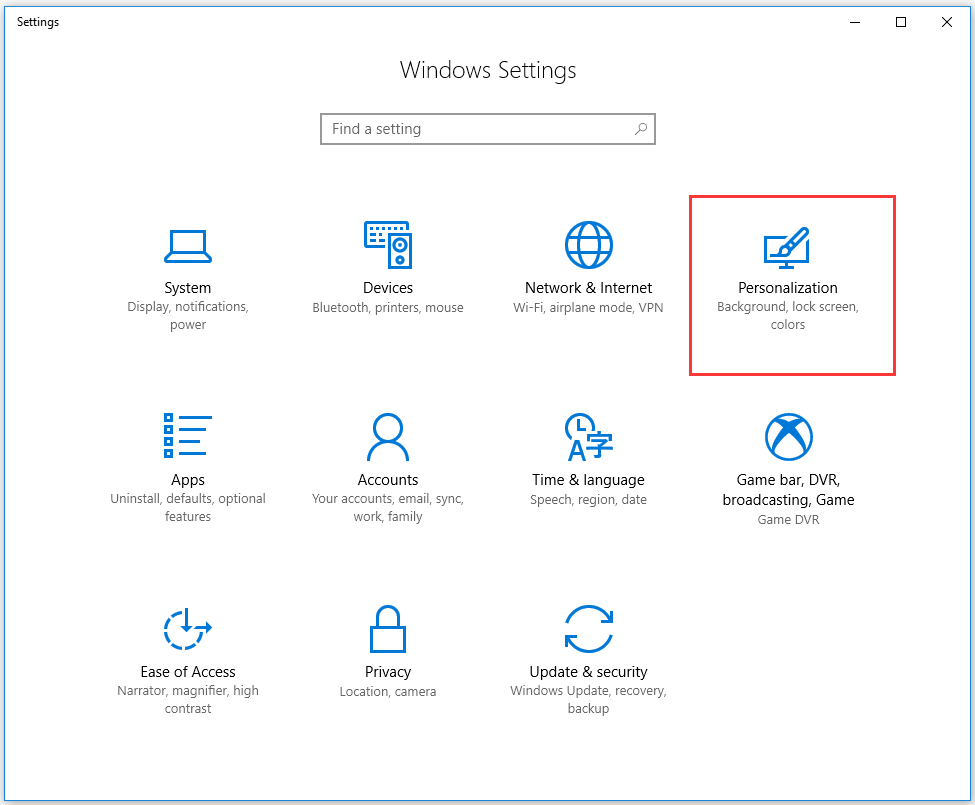Click the Personalization label
The image size is (975, 805).
[788, 288]
